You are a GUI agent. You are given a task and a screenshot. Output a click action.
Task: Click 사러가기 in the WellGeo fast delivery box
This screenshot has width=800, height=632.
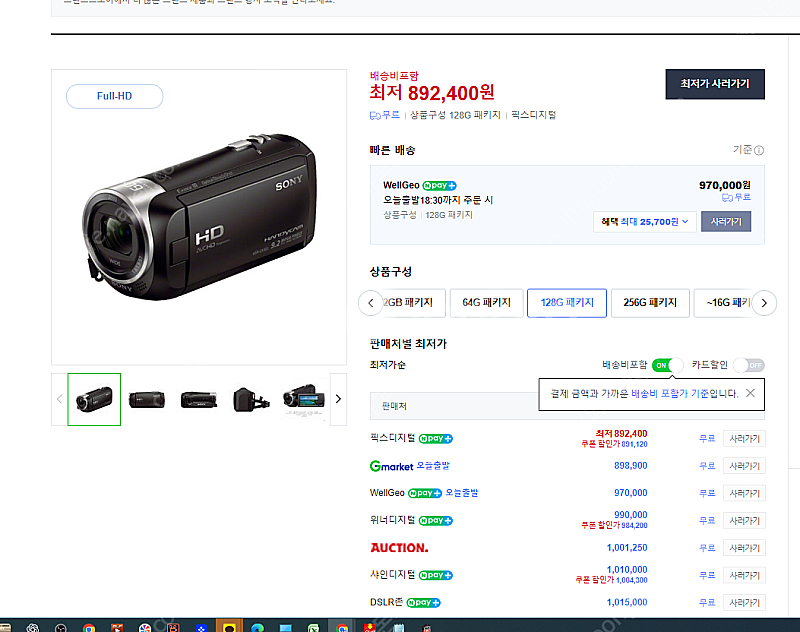point(726,221)
